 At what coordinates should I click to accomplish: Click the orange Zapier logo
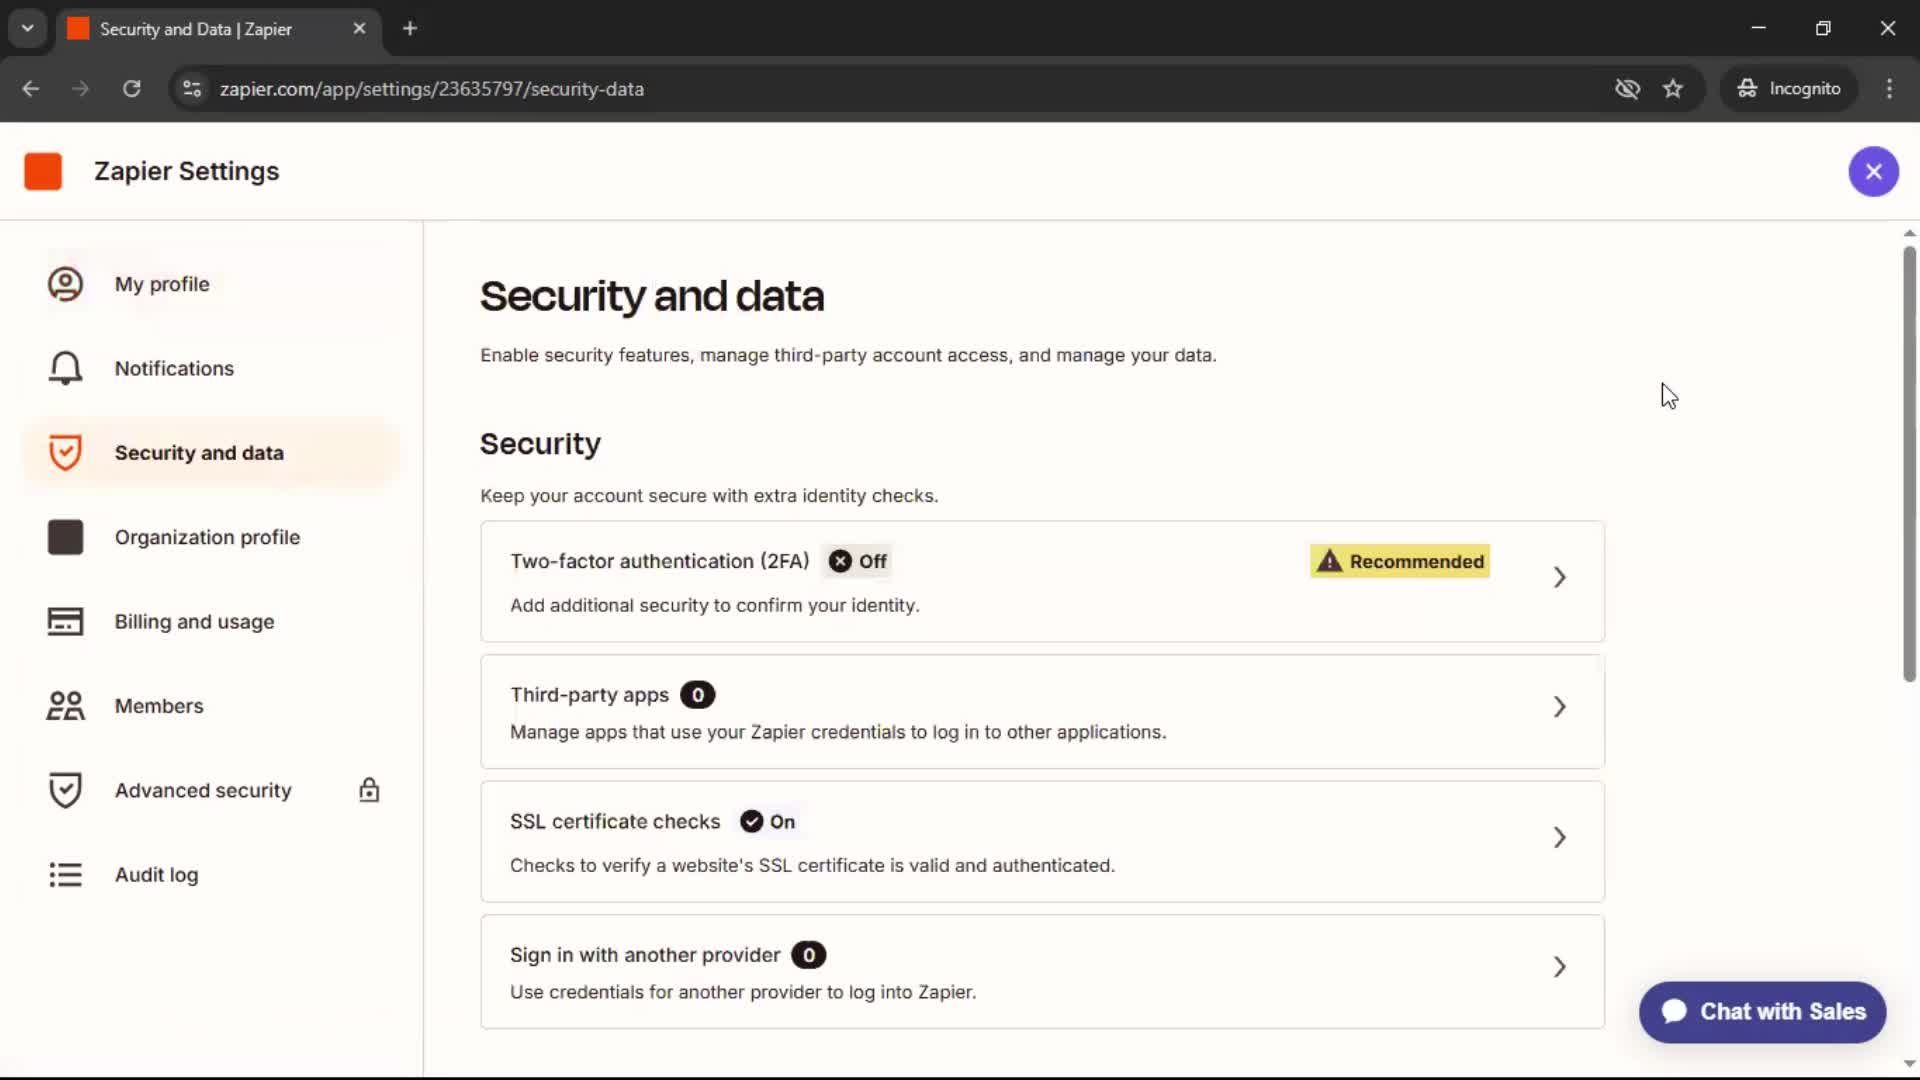point(43,171)
